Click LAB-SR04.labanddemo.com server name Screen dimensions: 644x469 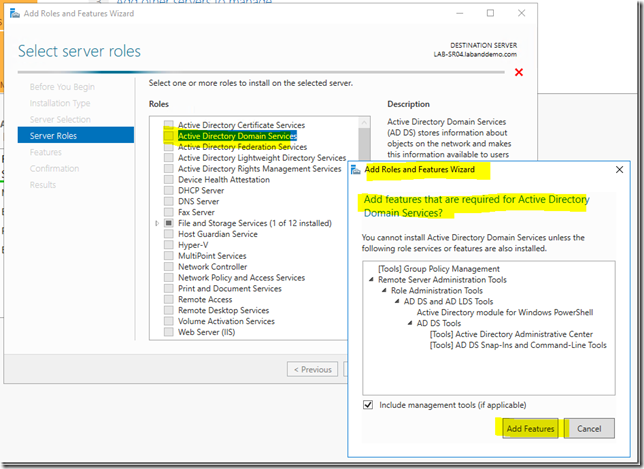pos(475,54)
